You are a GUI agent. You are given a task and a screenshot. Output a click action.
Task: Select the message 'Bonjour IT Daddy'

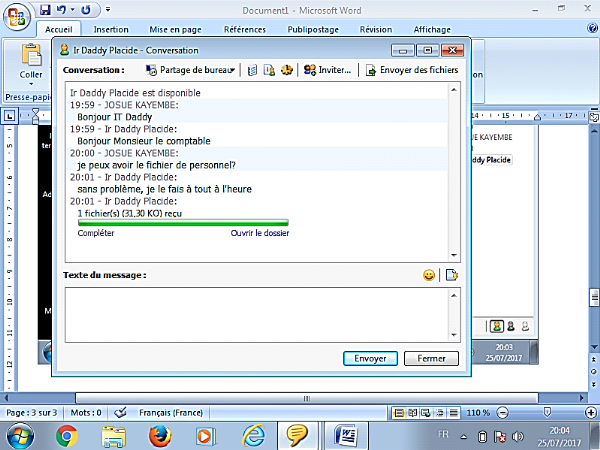click(115, 117)
